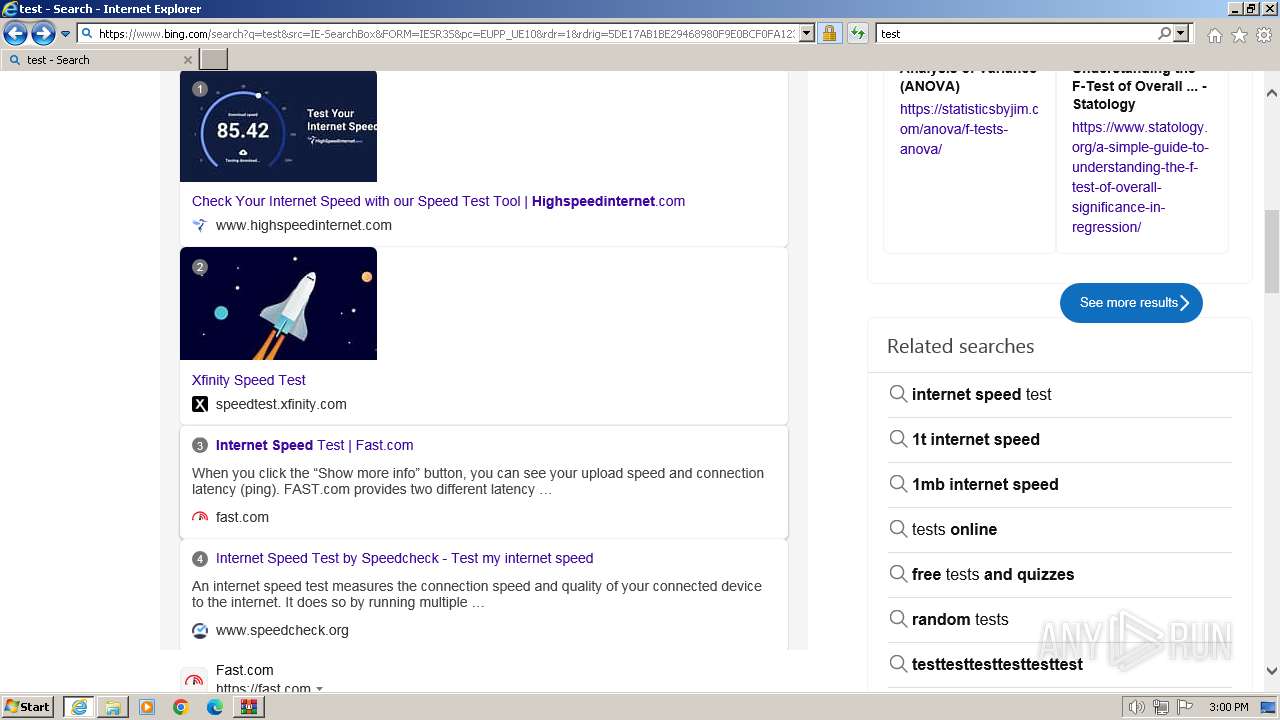
Task: Click the address bar URL field
Action: pyautogui.click(x=446, y=33)
